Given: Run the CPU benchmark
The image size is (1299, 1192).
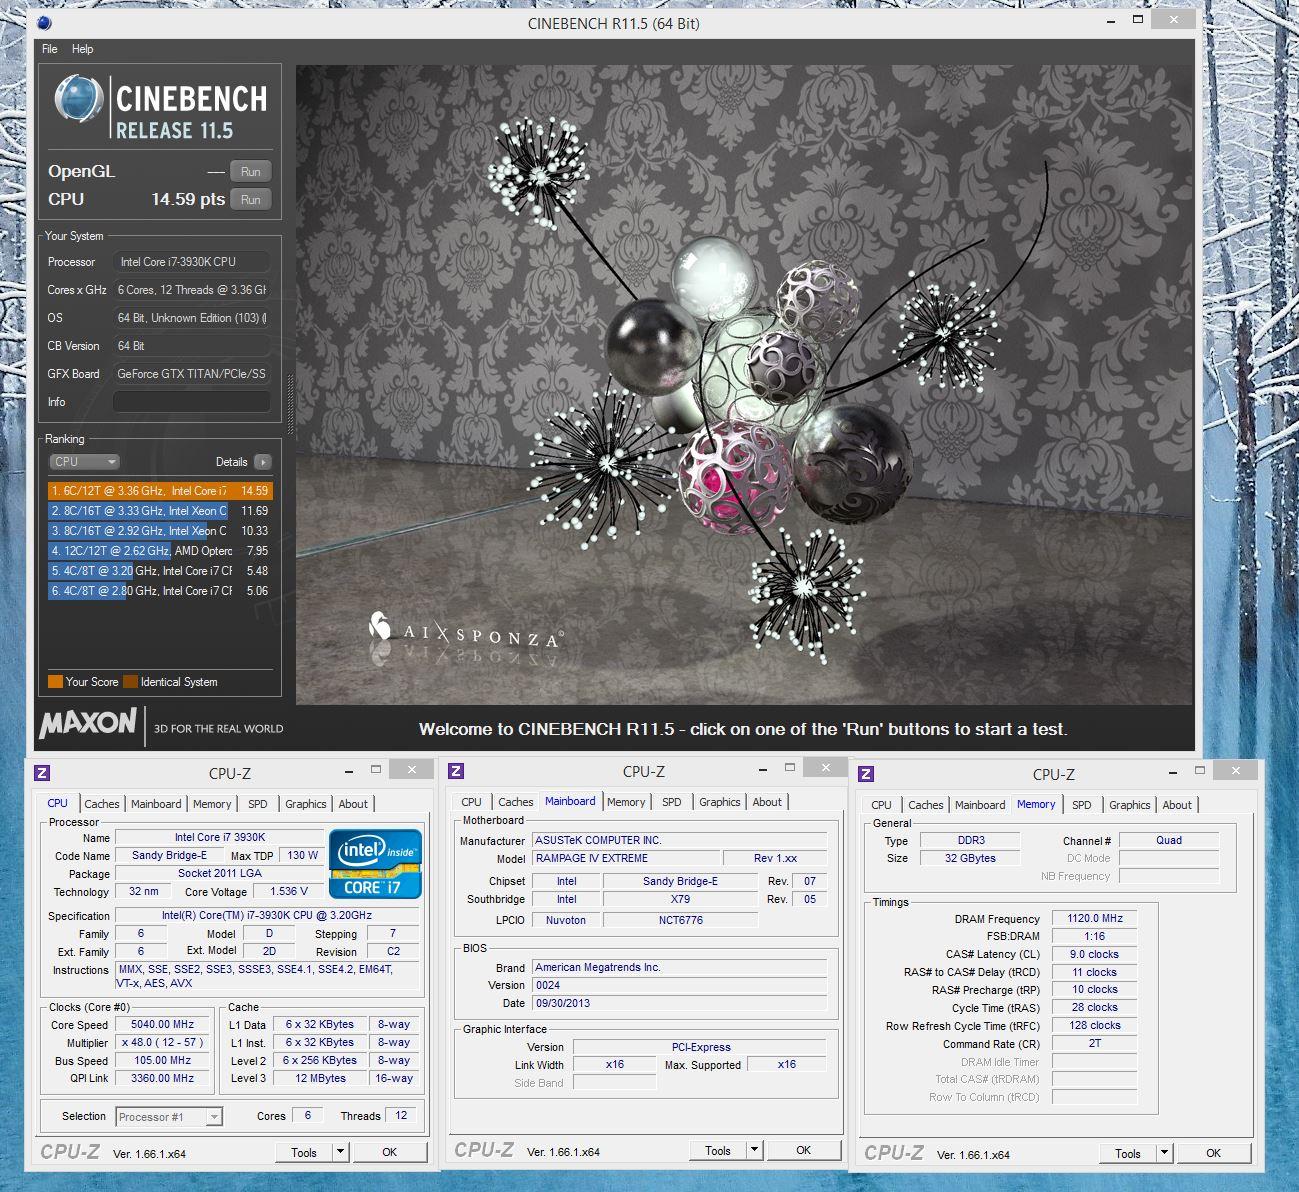Looking at the screenshot, I should coord(251,200).
